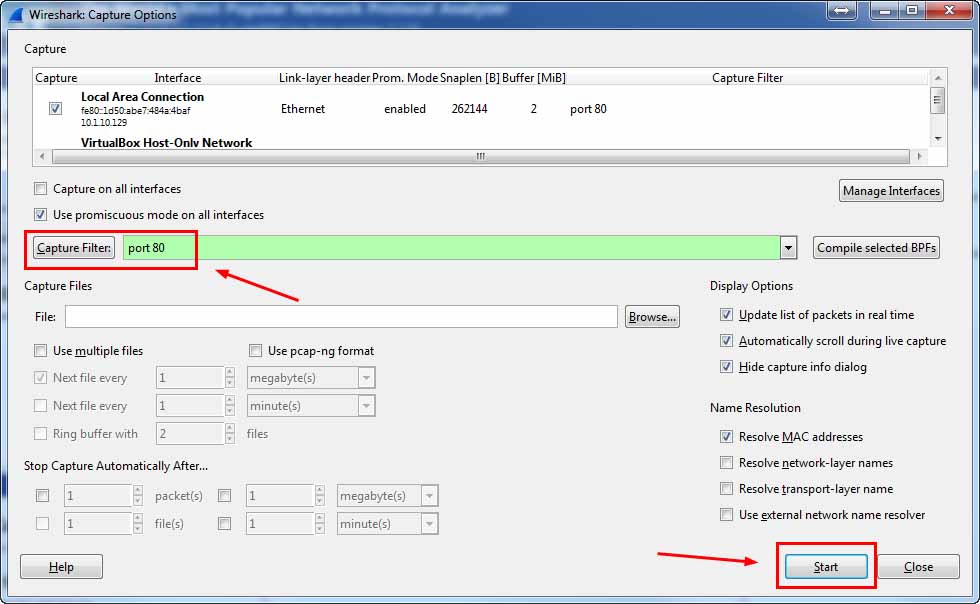
Task: Select the VirtualBox Host-Only Network interface row
Action: pos(166,143)
